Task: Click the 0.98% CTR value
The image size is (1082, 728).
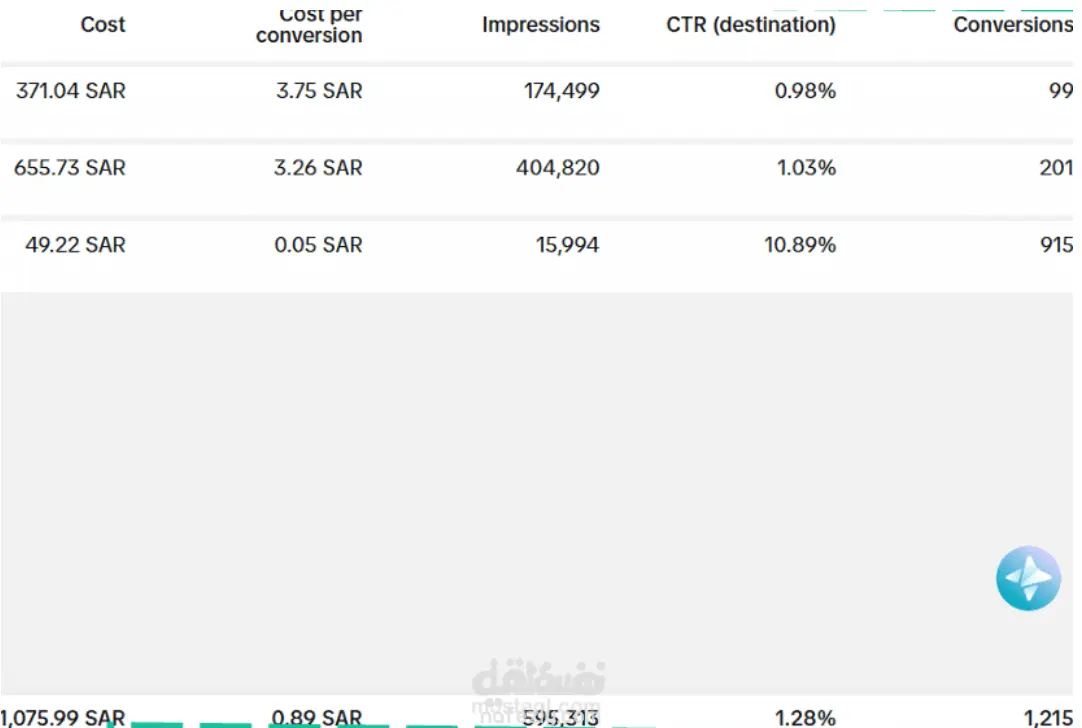Action: pos(805,91)
